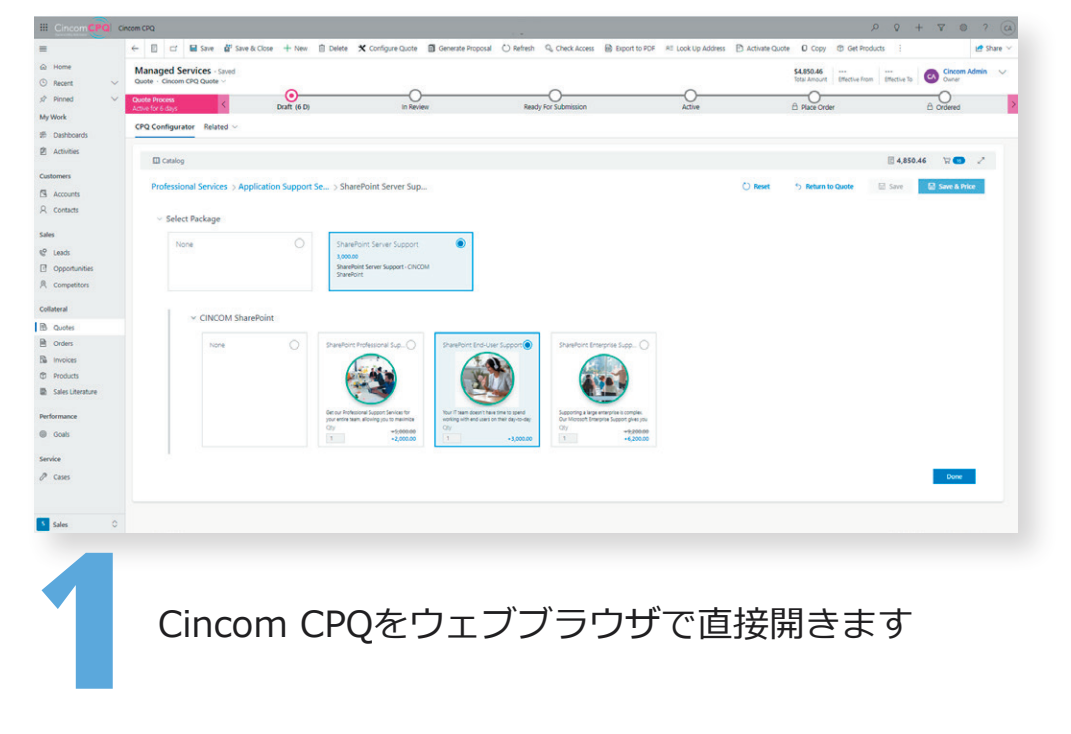
Task: Open Contacts in sidebar
Action: click(x=65, y=210)
